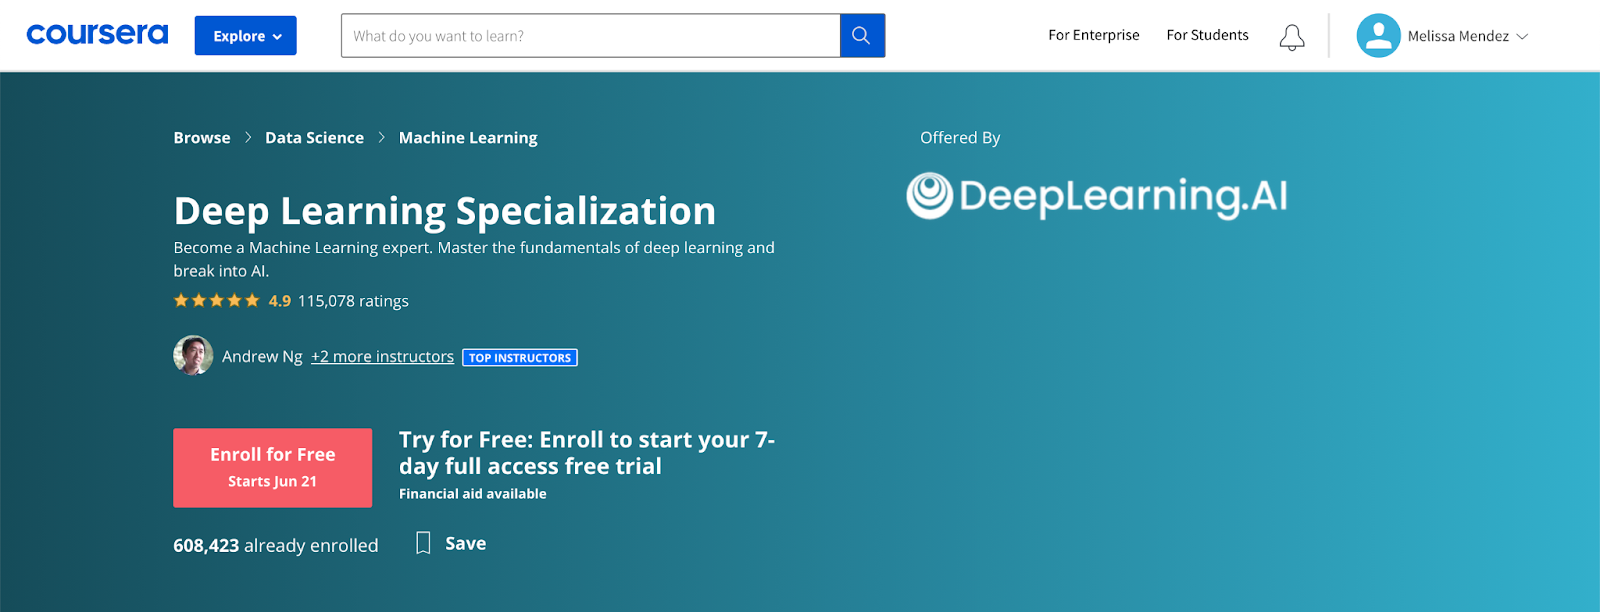Screen dimensions: 1600x612
Task: Go to the Data Science breadcrumb
Action: pyautogui.click(x=314, y=138)
